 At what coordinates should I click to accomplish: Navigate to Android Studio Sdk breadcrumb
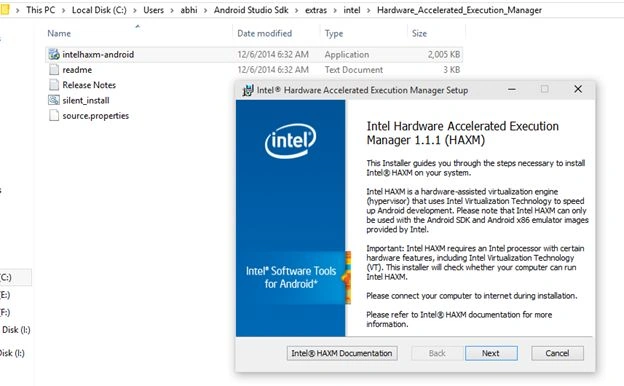251,10
